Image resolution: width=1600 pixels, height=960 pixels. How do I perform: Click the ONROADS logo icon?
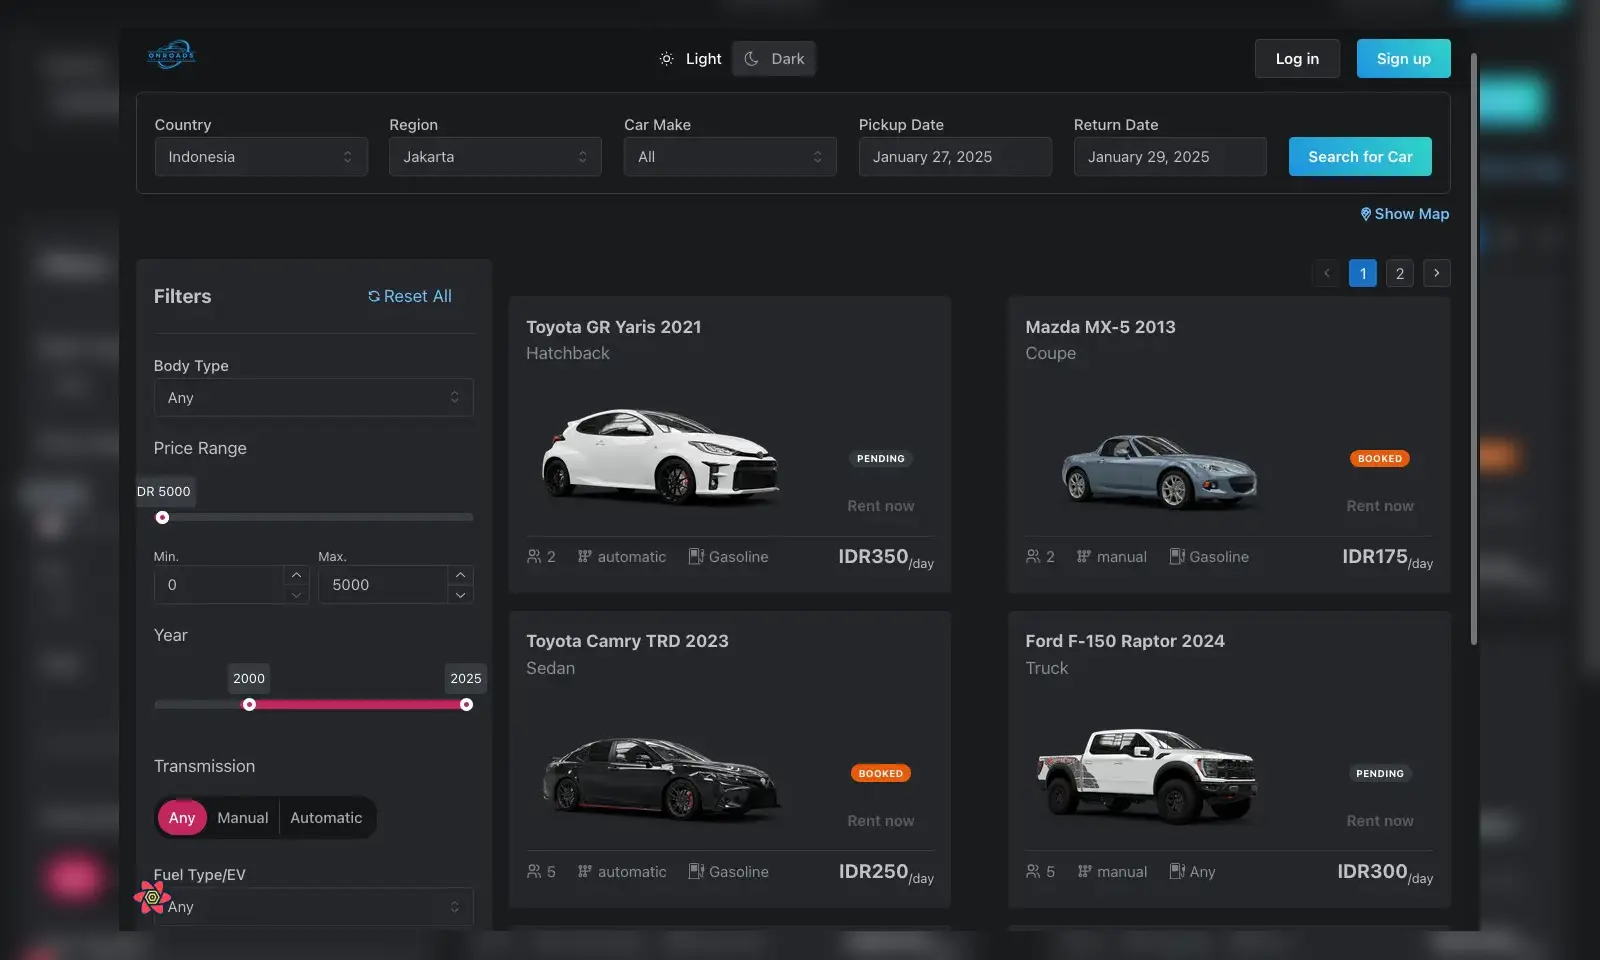click(x=171, y=55)
